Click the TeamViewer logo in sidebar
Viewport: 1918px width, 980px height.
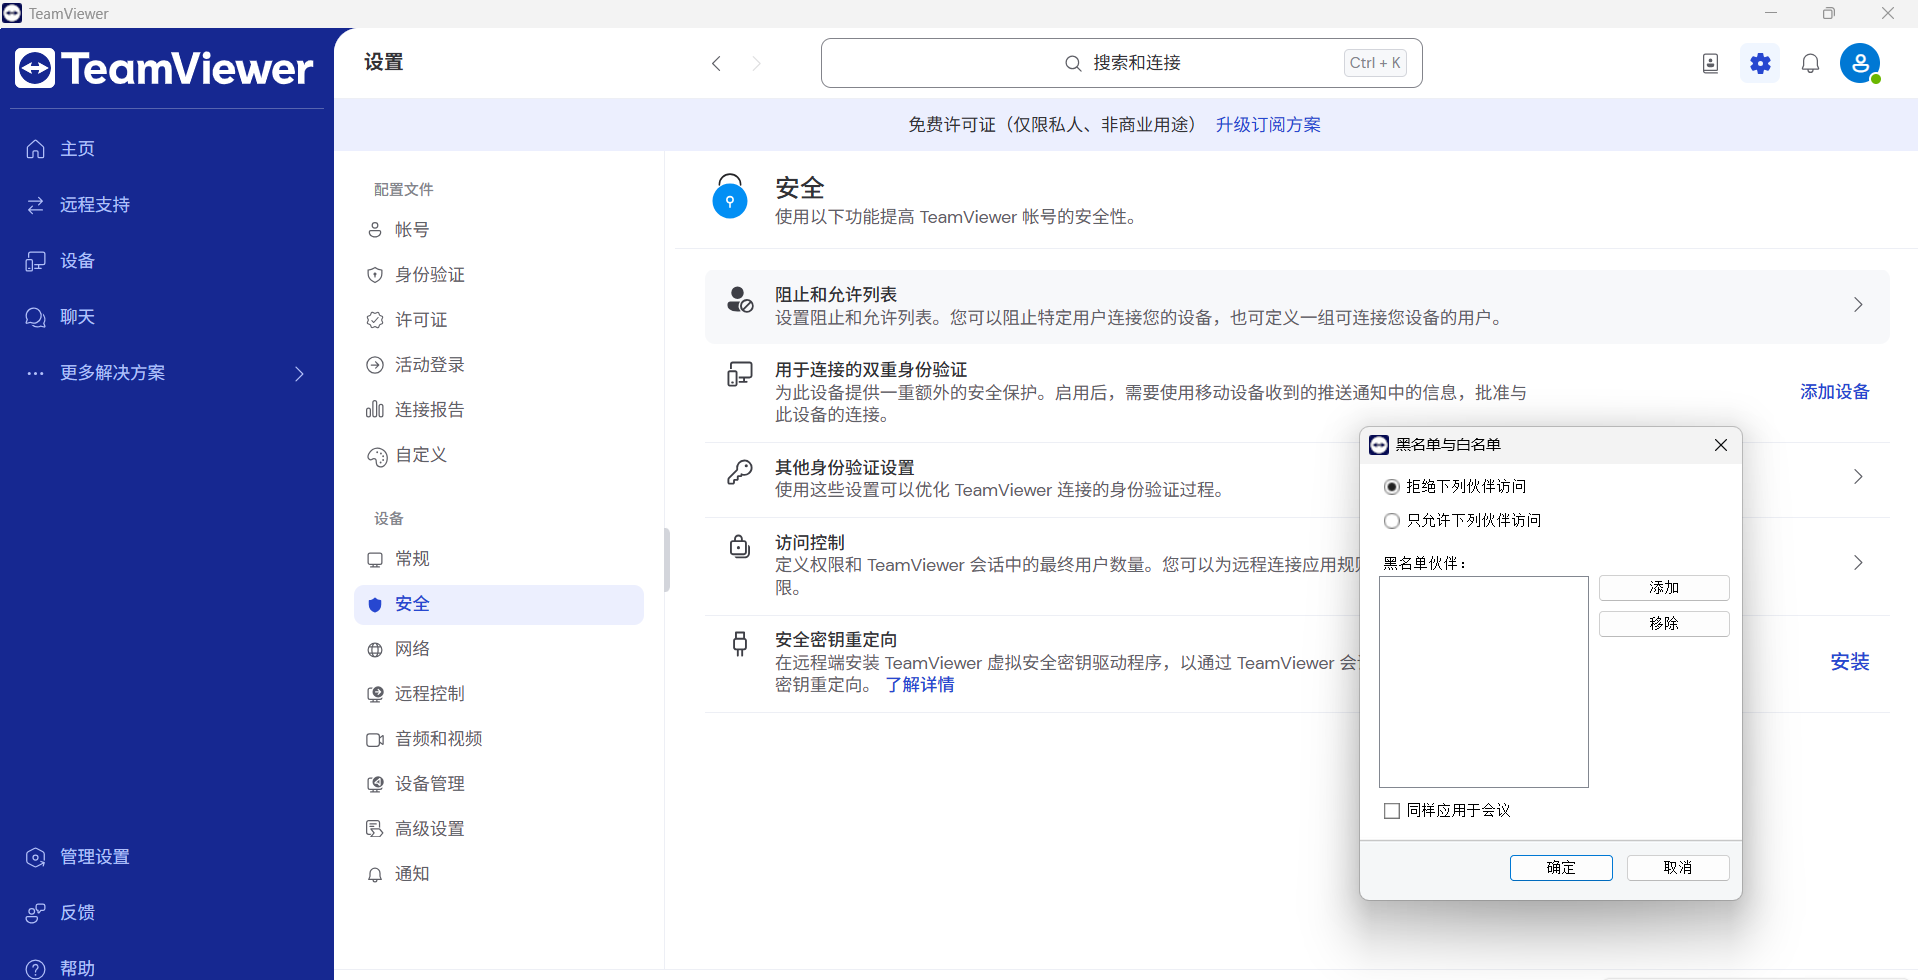pos(164,68)
